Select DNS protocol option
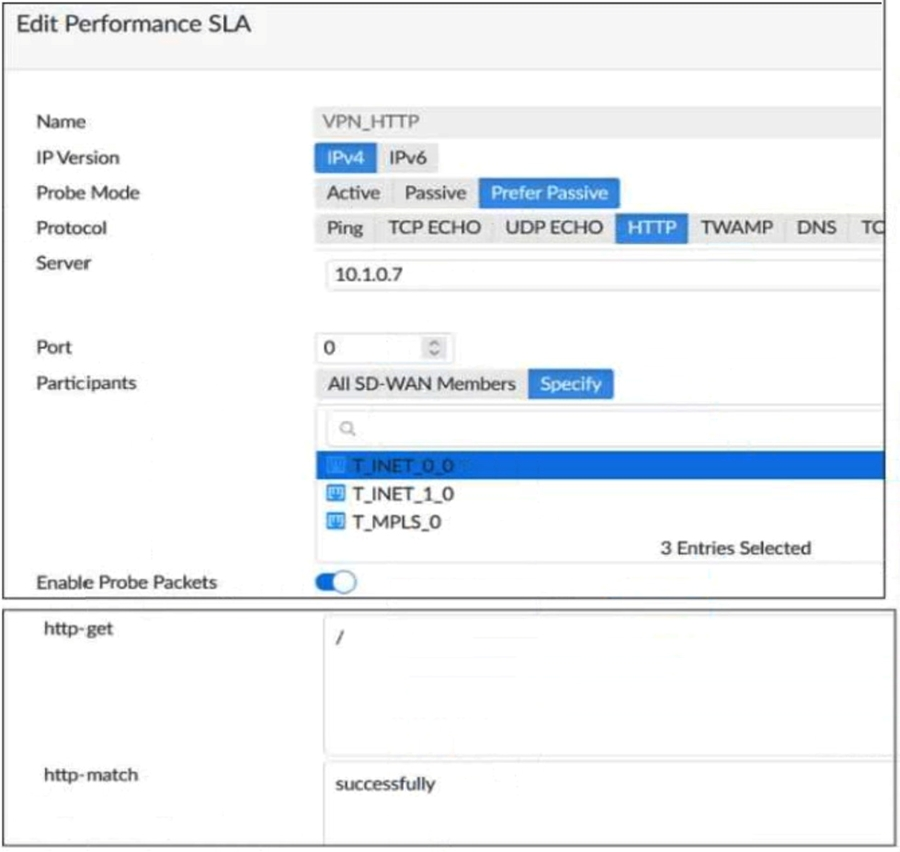 click(816, 228)
